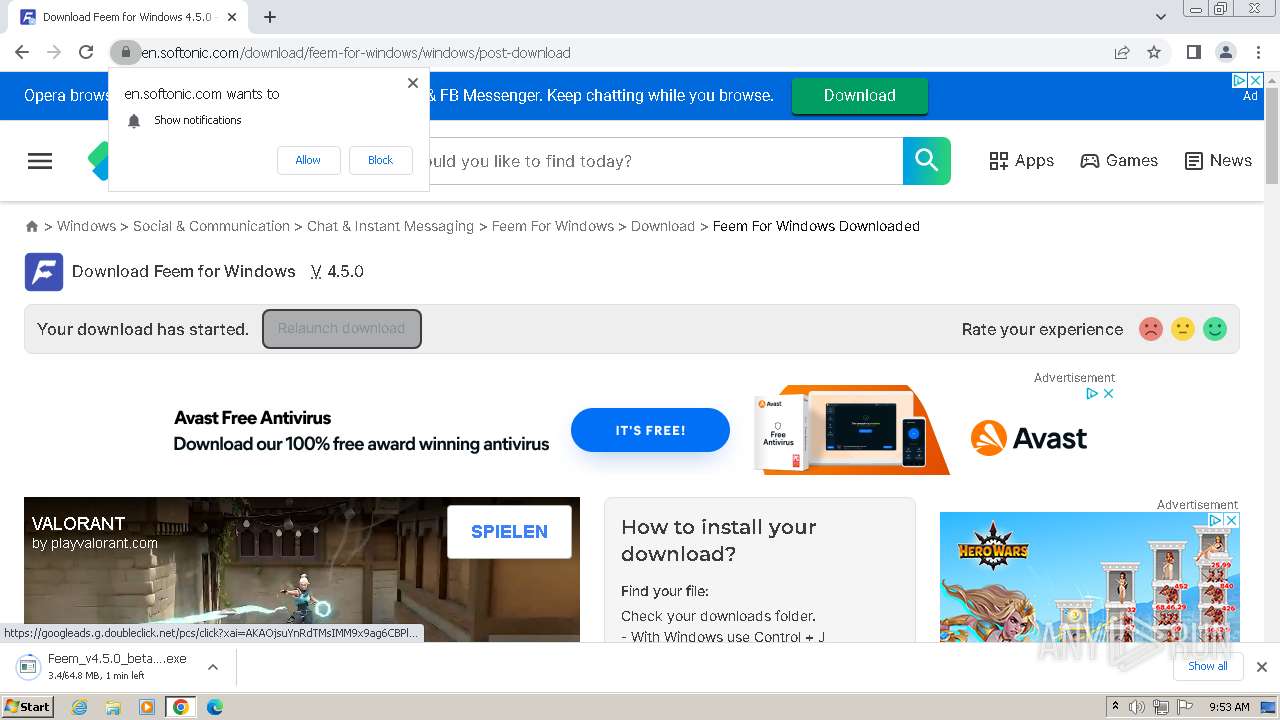Image resolution: width=1280 pixels, height=720 pixels.
Task: Open Social & Communication breadcrumb
Action: coord(211,226)
